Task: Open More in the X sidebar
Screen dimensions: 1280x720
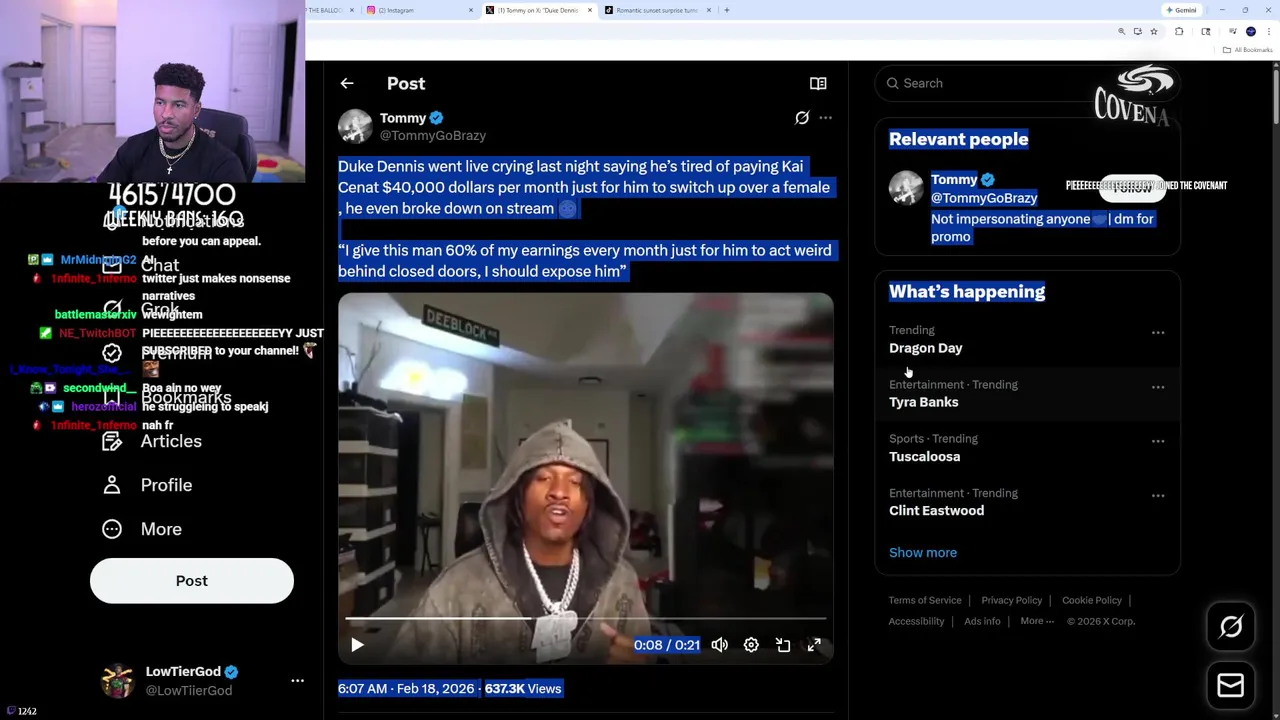Action: (142, 529)
